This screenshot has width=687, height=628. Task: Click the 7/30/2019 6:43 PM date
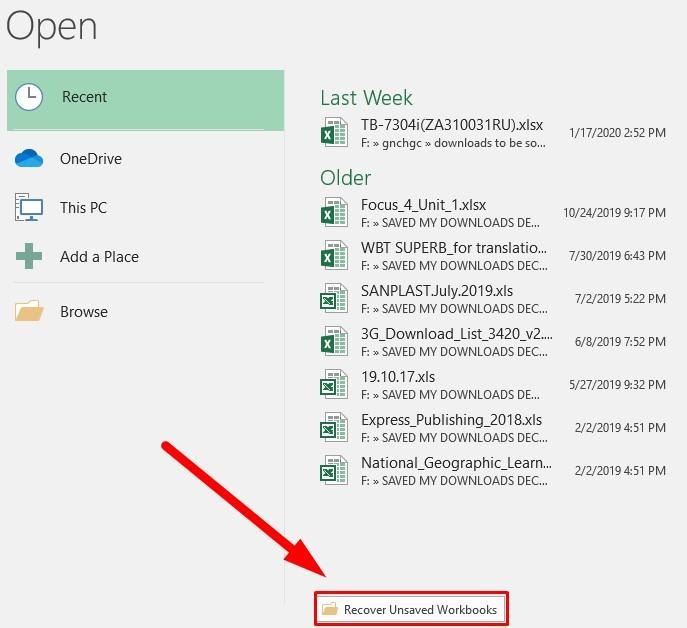coord(617,256)
